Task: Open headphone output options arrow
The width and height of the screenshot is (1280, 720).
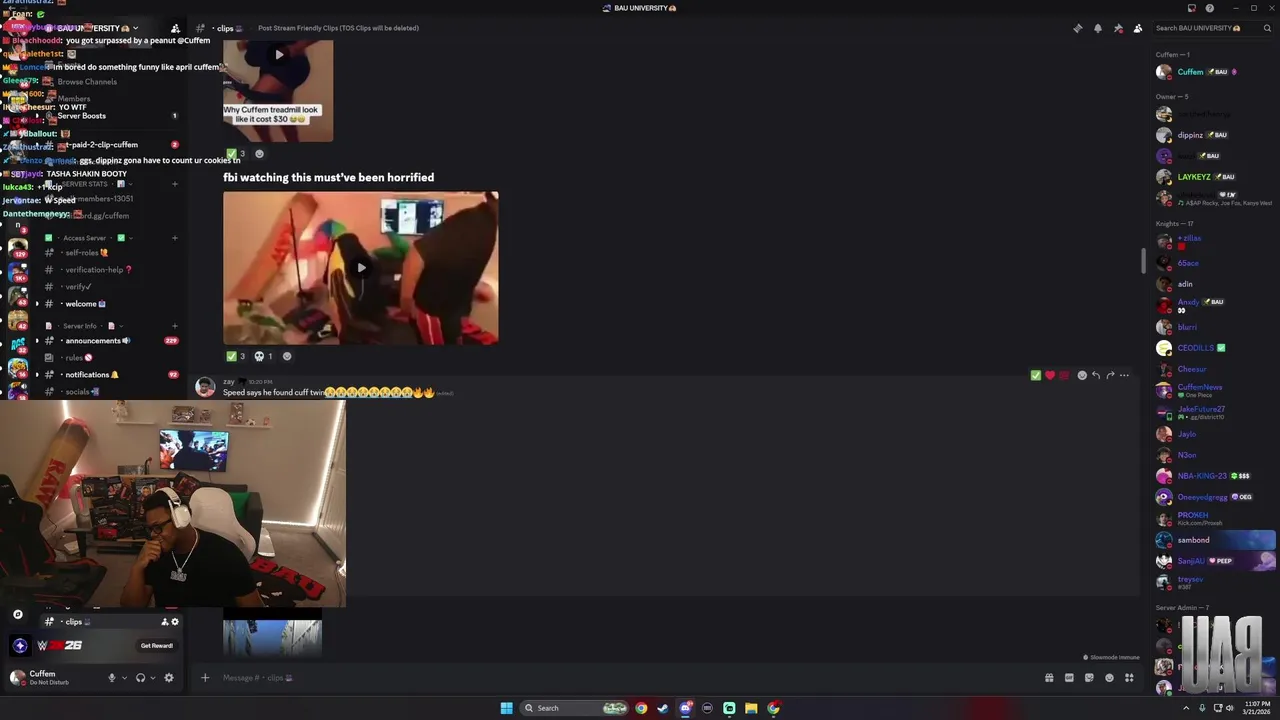Action: coord(152,678)
